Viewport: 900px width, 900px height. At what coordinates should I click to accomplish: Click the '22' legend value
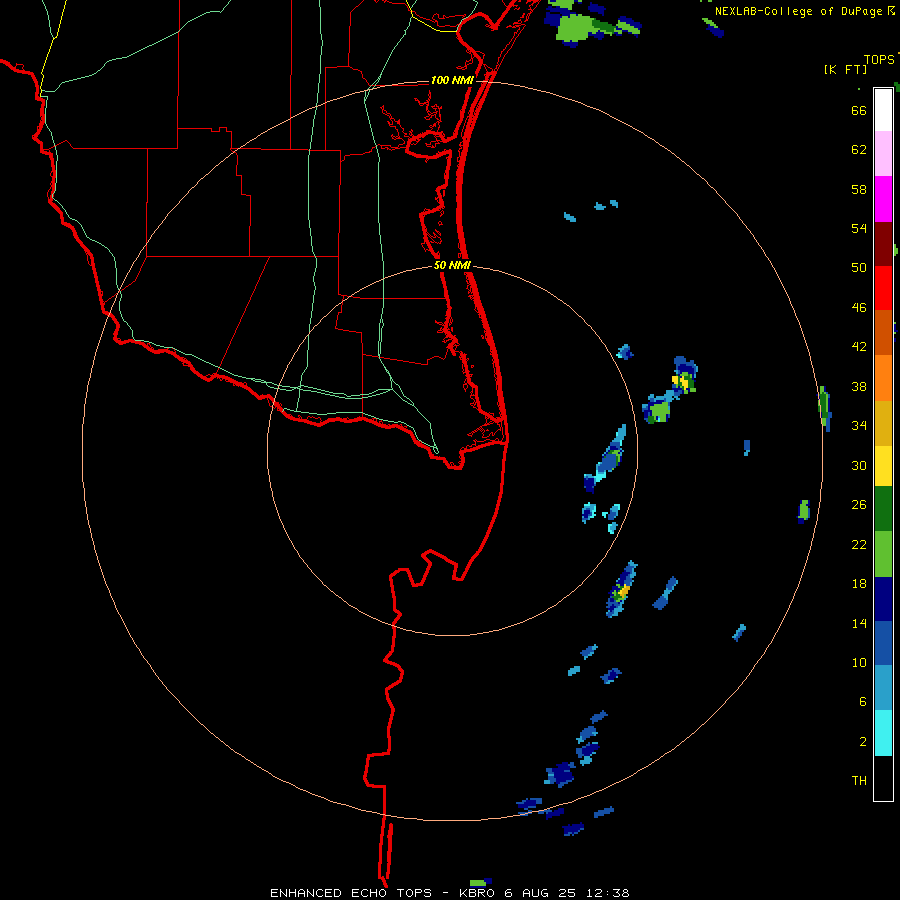click(x=859, y=545)
